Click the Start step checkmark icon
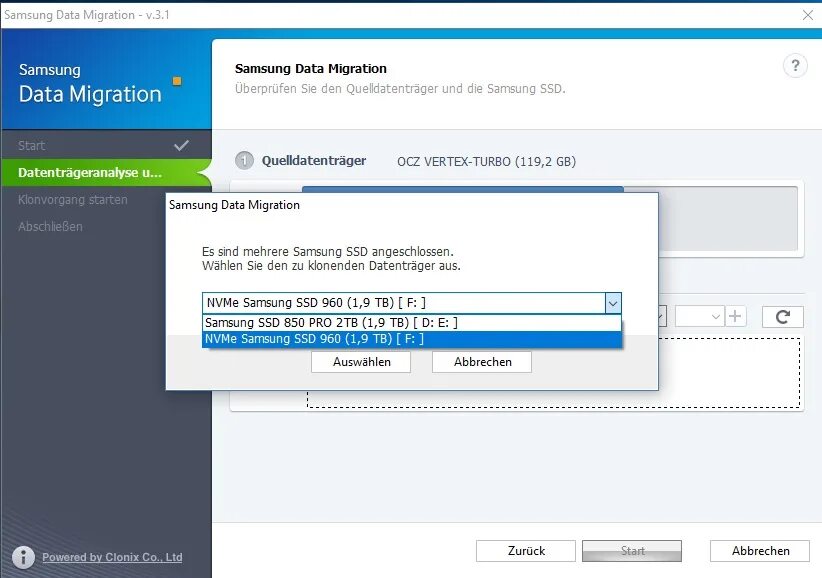This screenshot has width=822, height=578. click(x=181, y=145)
